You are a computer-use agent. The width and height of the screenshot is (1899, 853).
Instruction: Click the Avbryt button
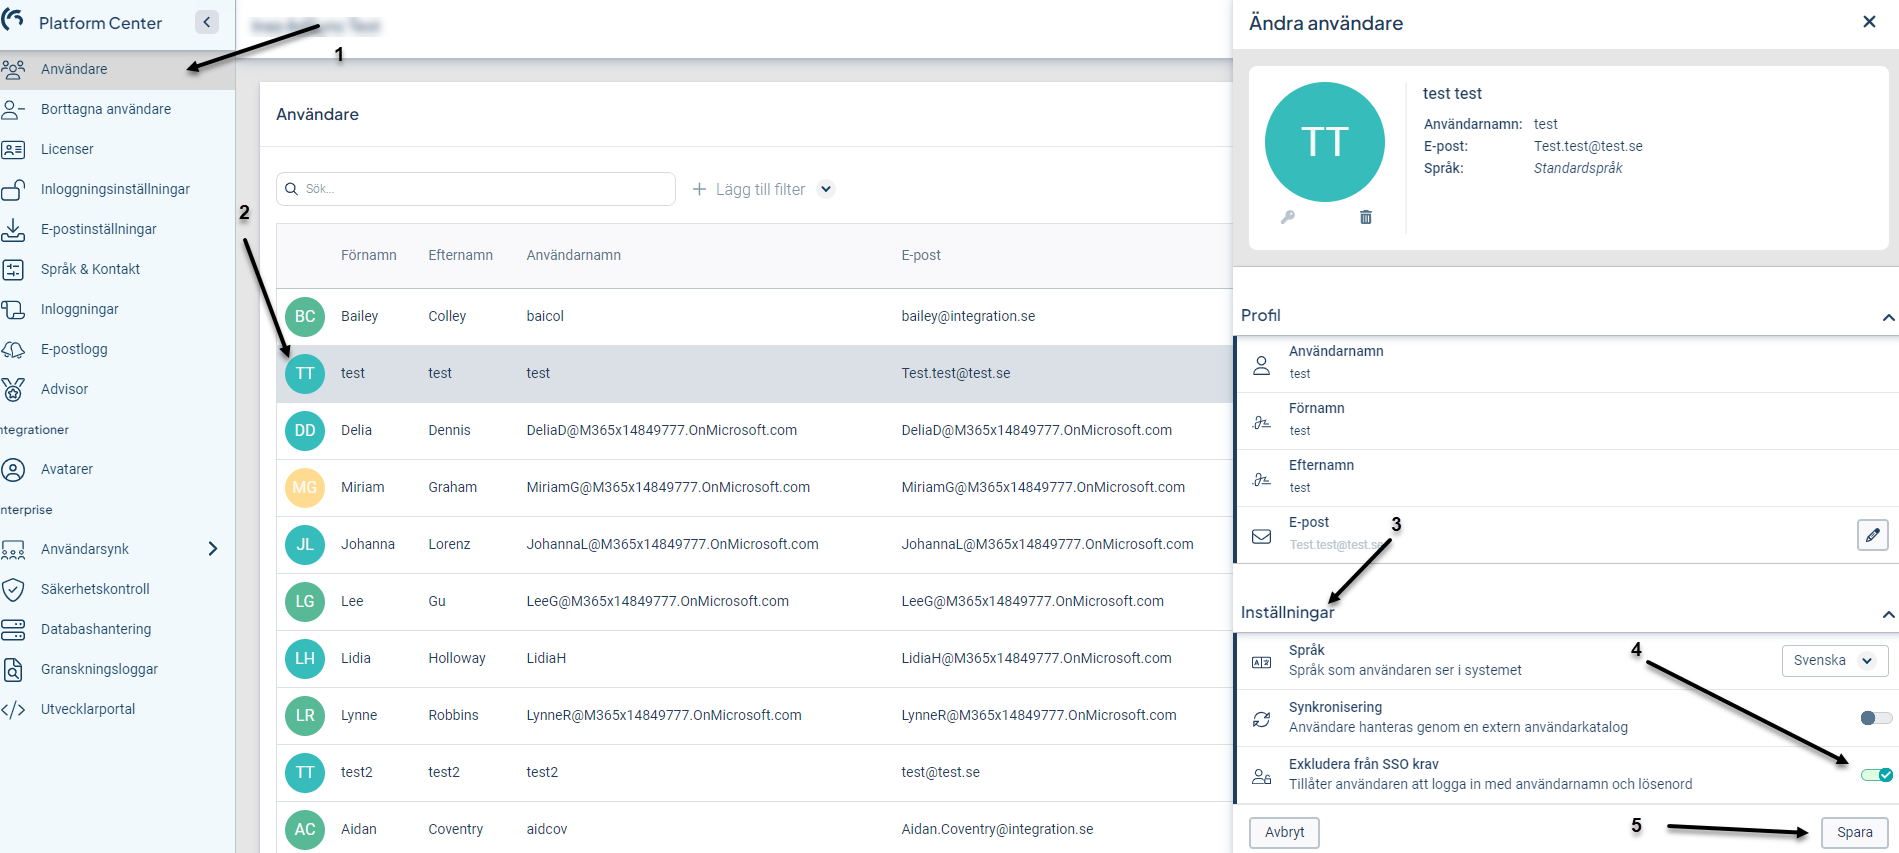[x=1284, y=832]
